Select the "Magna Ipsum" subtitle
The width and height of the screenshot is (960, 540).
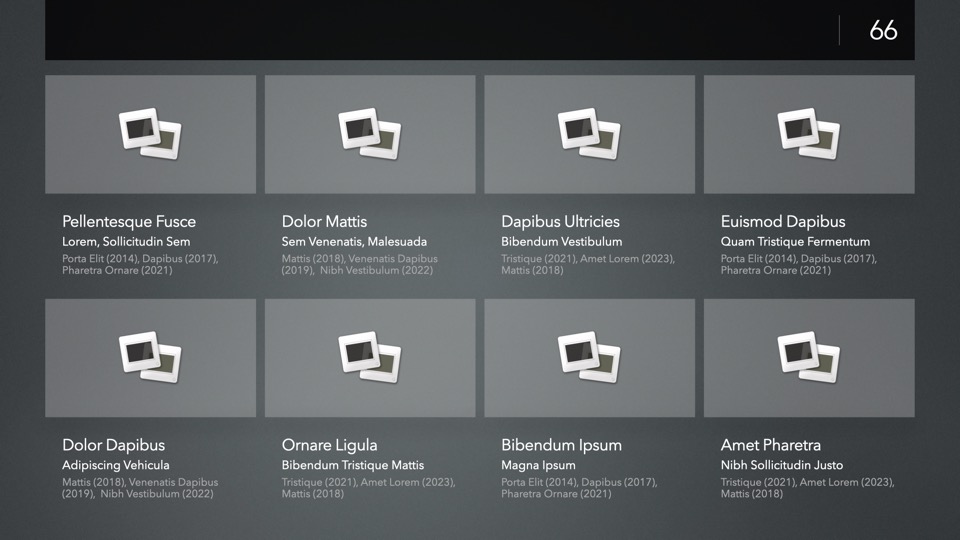pyautogui.click(x=538, y=465)
